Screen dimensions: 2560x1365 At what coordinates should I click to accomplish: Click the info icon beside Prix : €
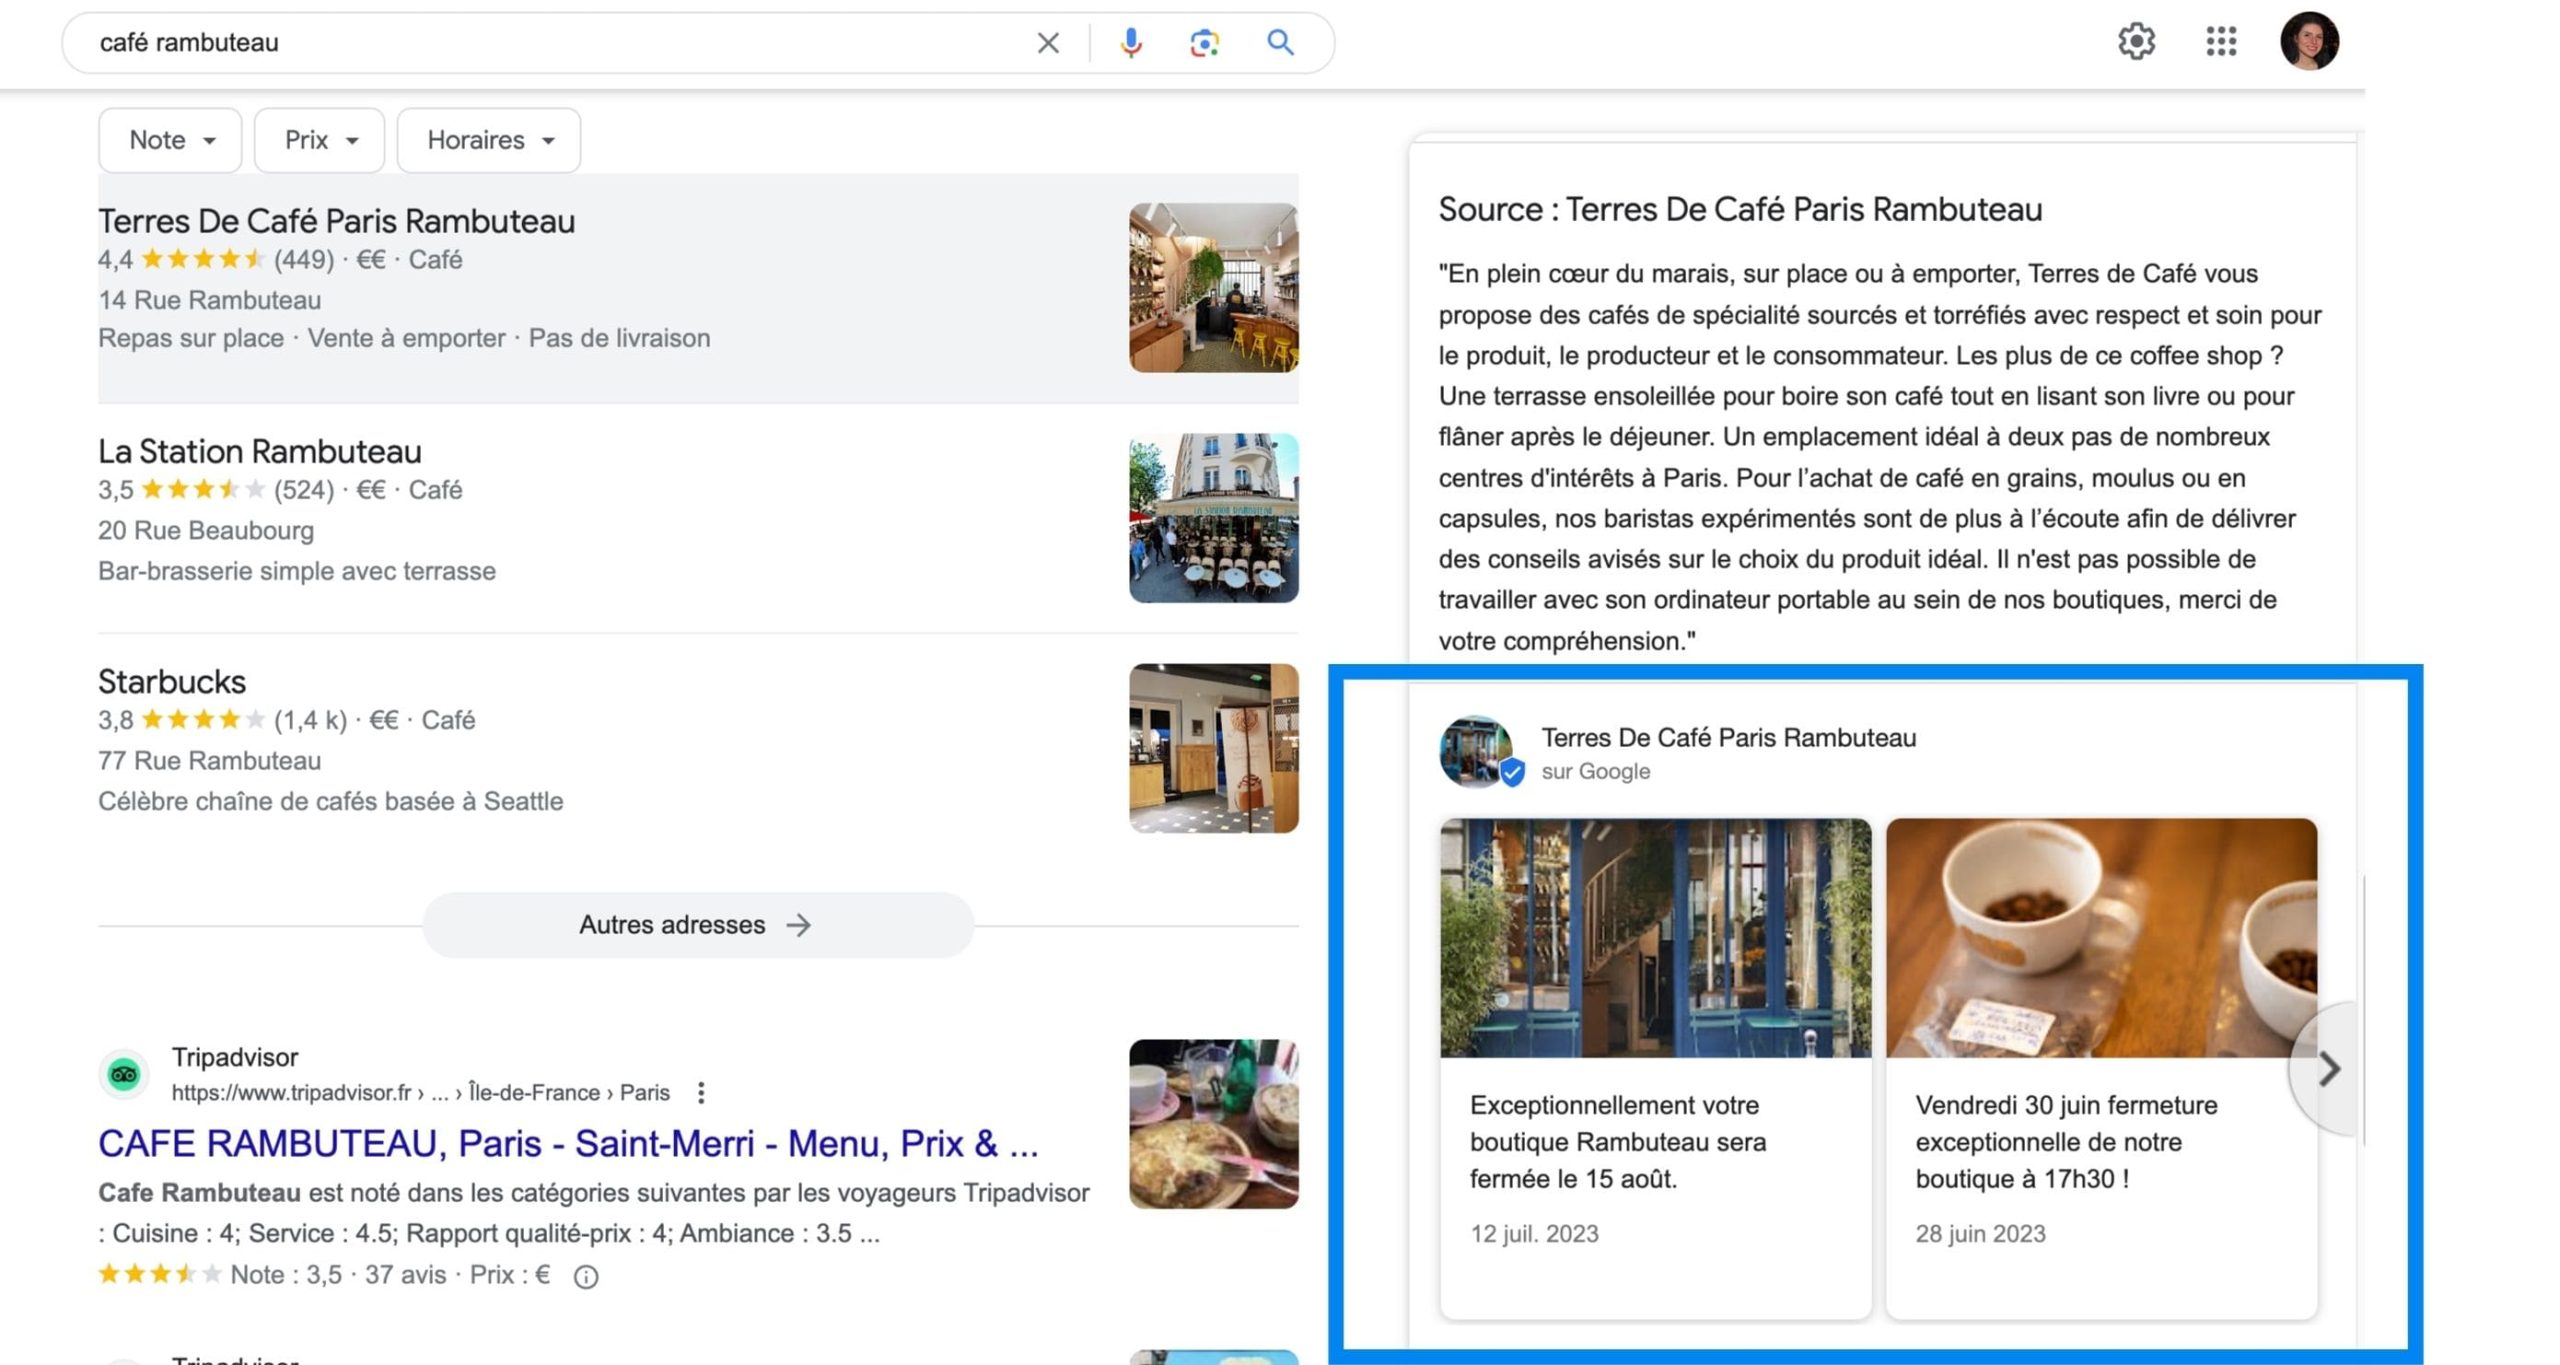tap(586, 1277)
